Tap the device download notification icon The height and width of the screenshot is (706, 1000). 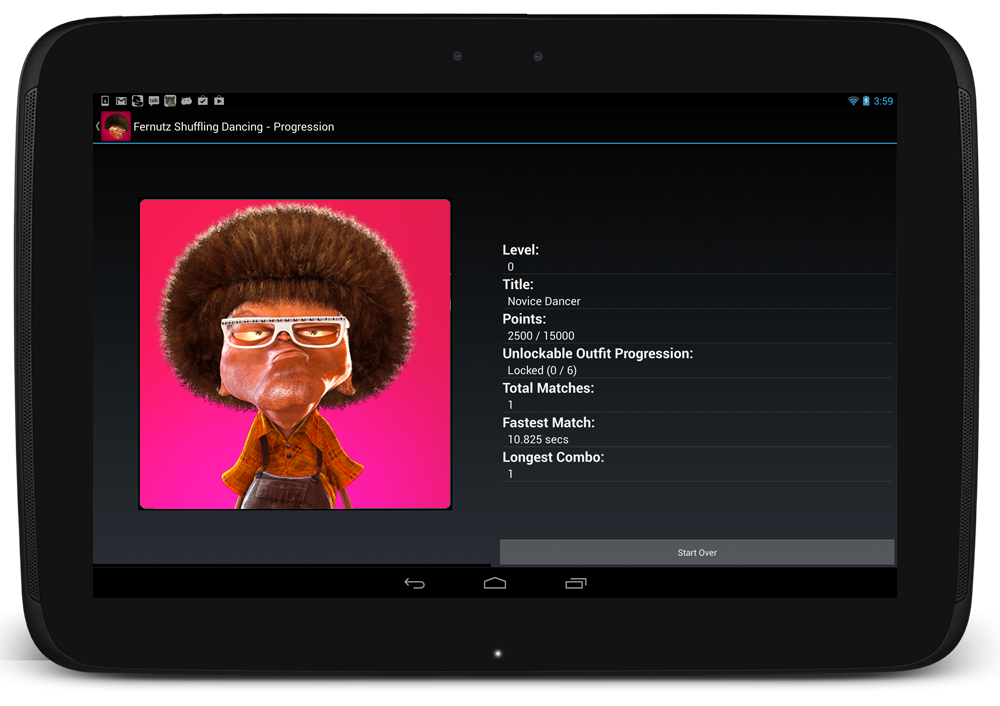105,101
